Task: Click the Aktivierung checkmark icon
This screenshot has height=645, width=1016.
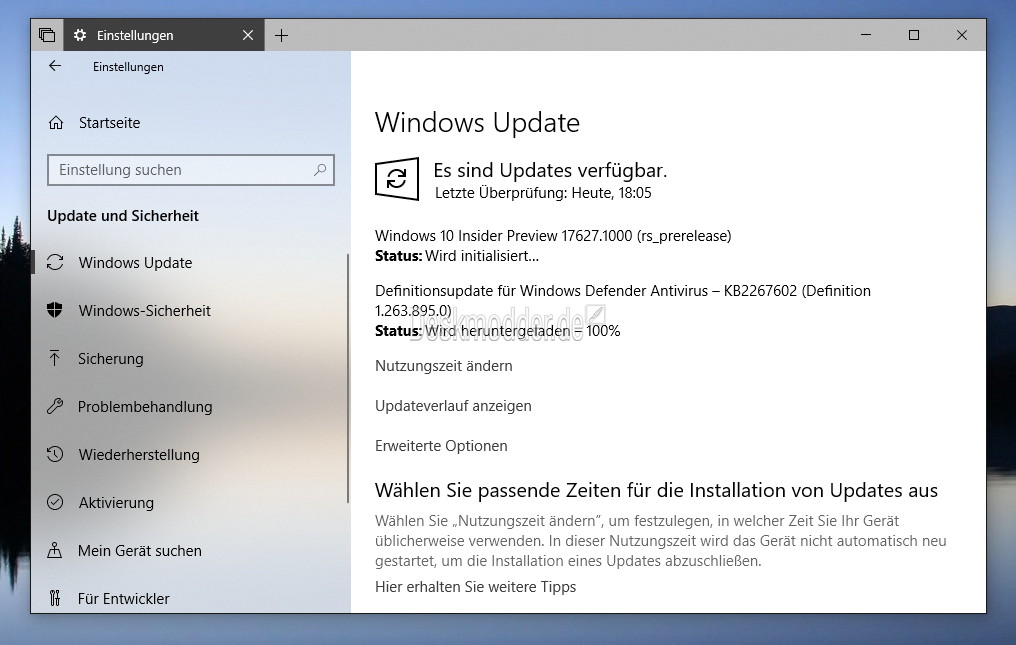Action: point(55,502)
